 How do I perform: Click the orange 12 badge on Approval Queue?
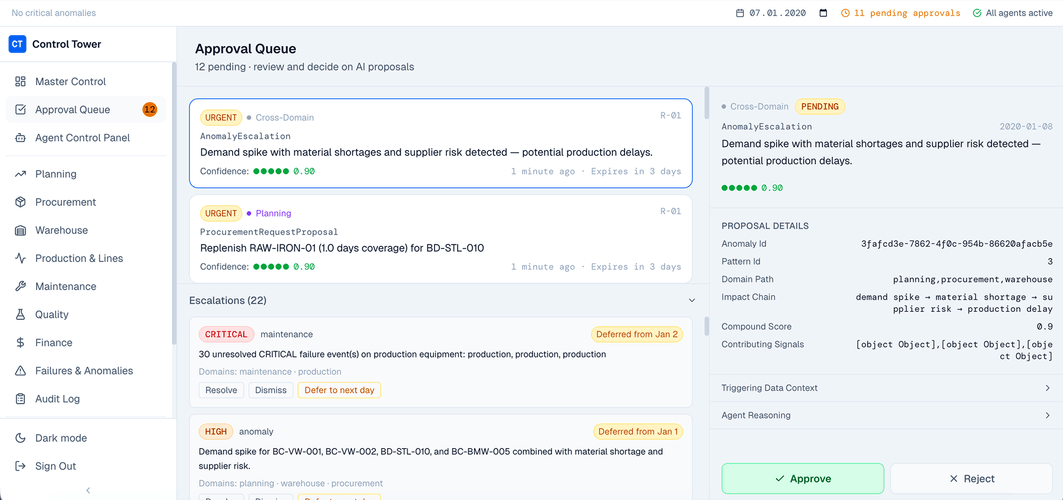(x=150, y=110)
